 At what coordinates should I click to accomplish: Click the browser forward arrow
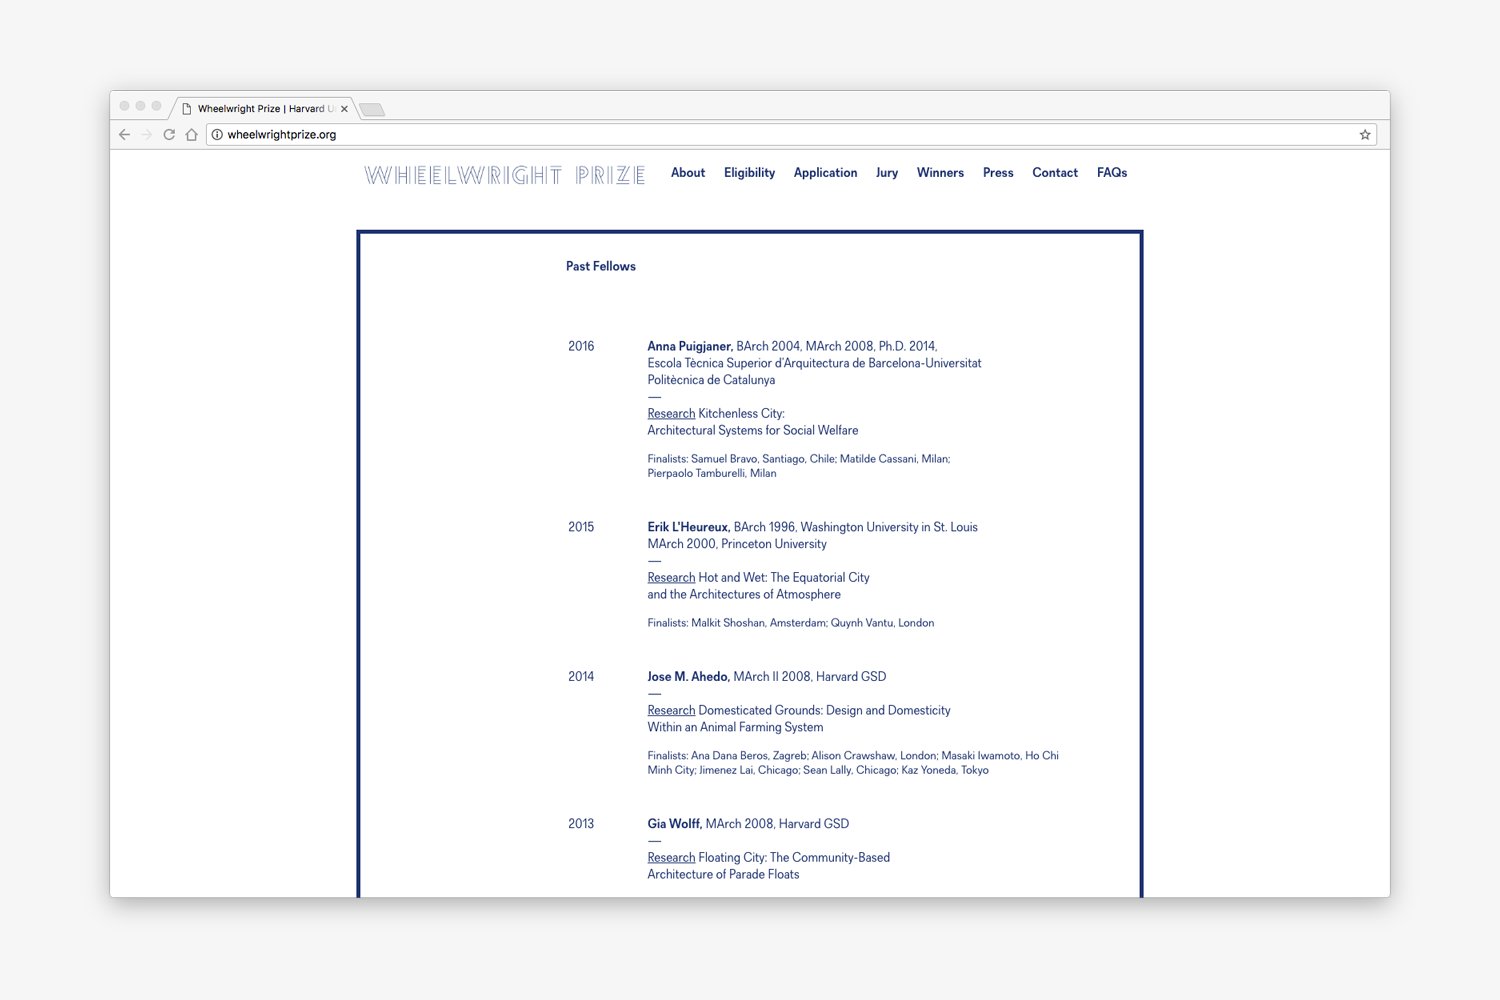147,135
